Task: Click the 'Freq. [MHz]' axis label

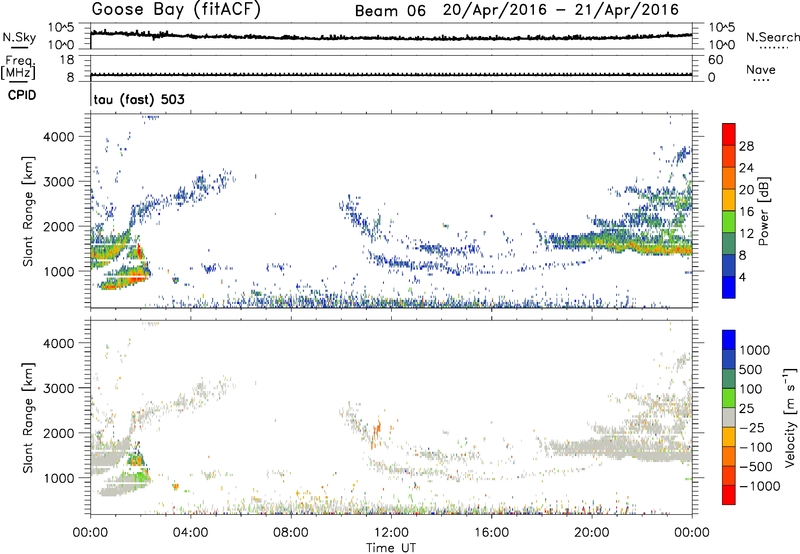Action: coord(18,68)
